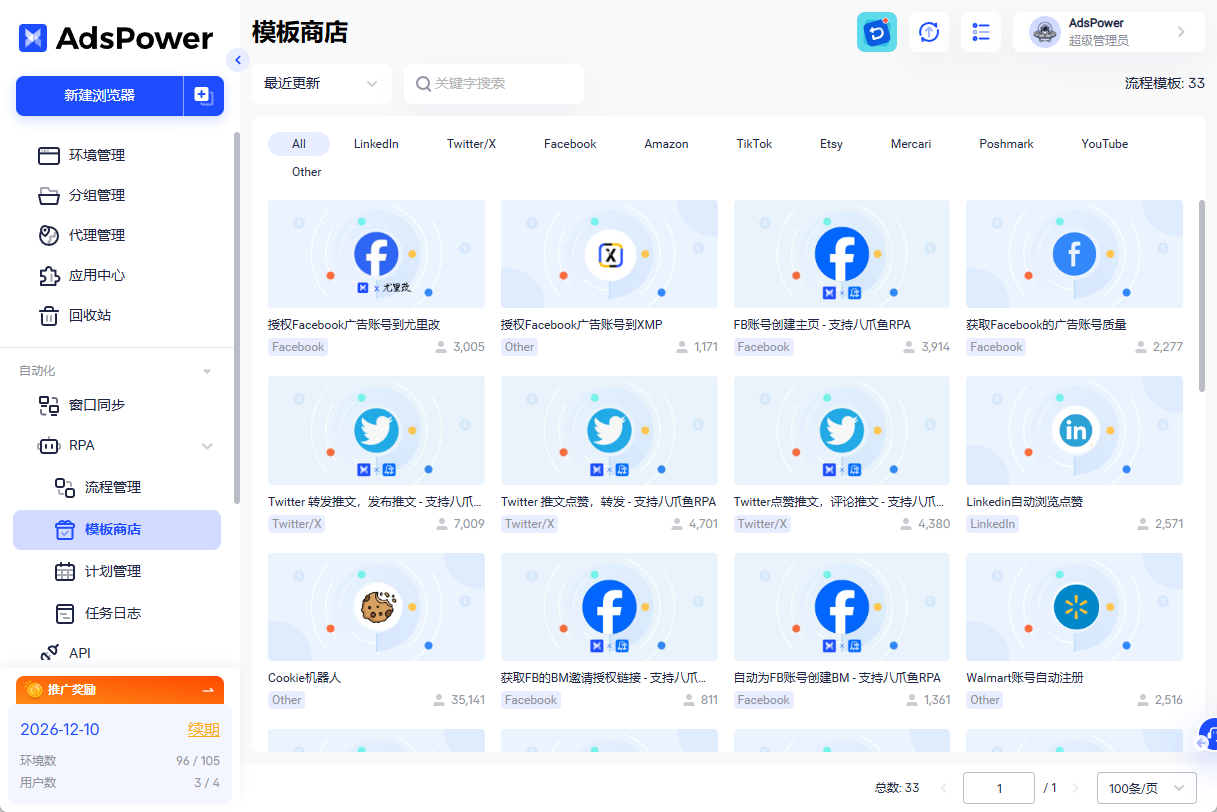Screen dimensions: 1217x812
Task: Click the 代理管理 globe icon
Action: coord(49,235)
